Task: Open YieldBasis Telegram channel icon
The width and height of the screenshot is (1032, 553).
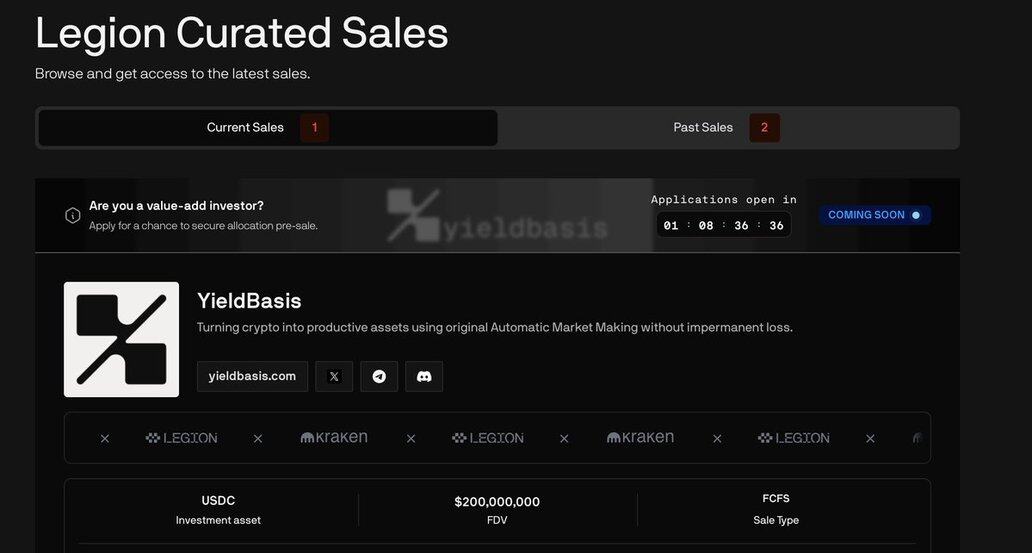Action: coord(379,377)
